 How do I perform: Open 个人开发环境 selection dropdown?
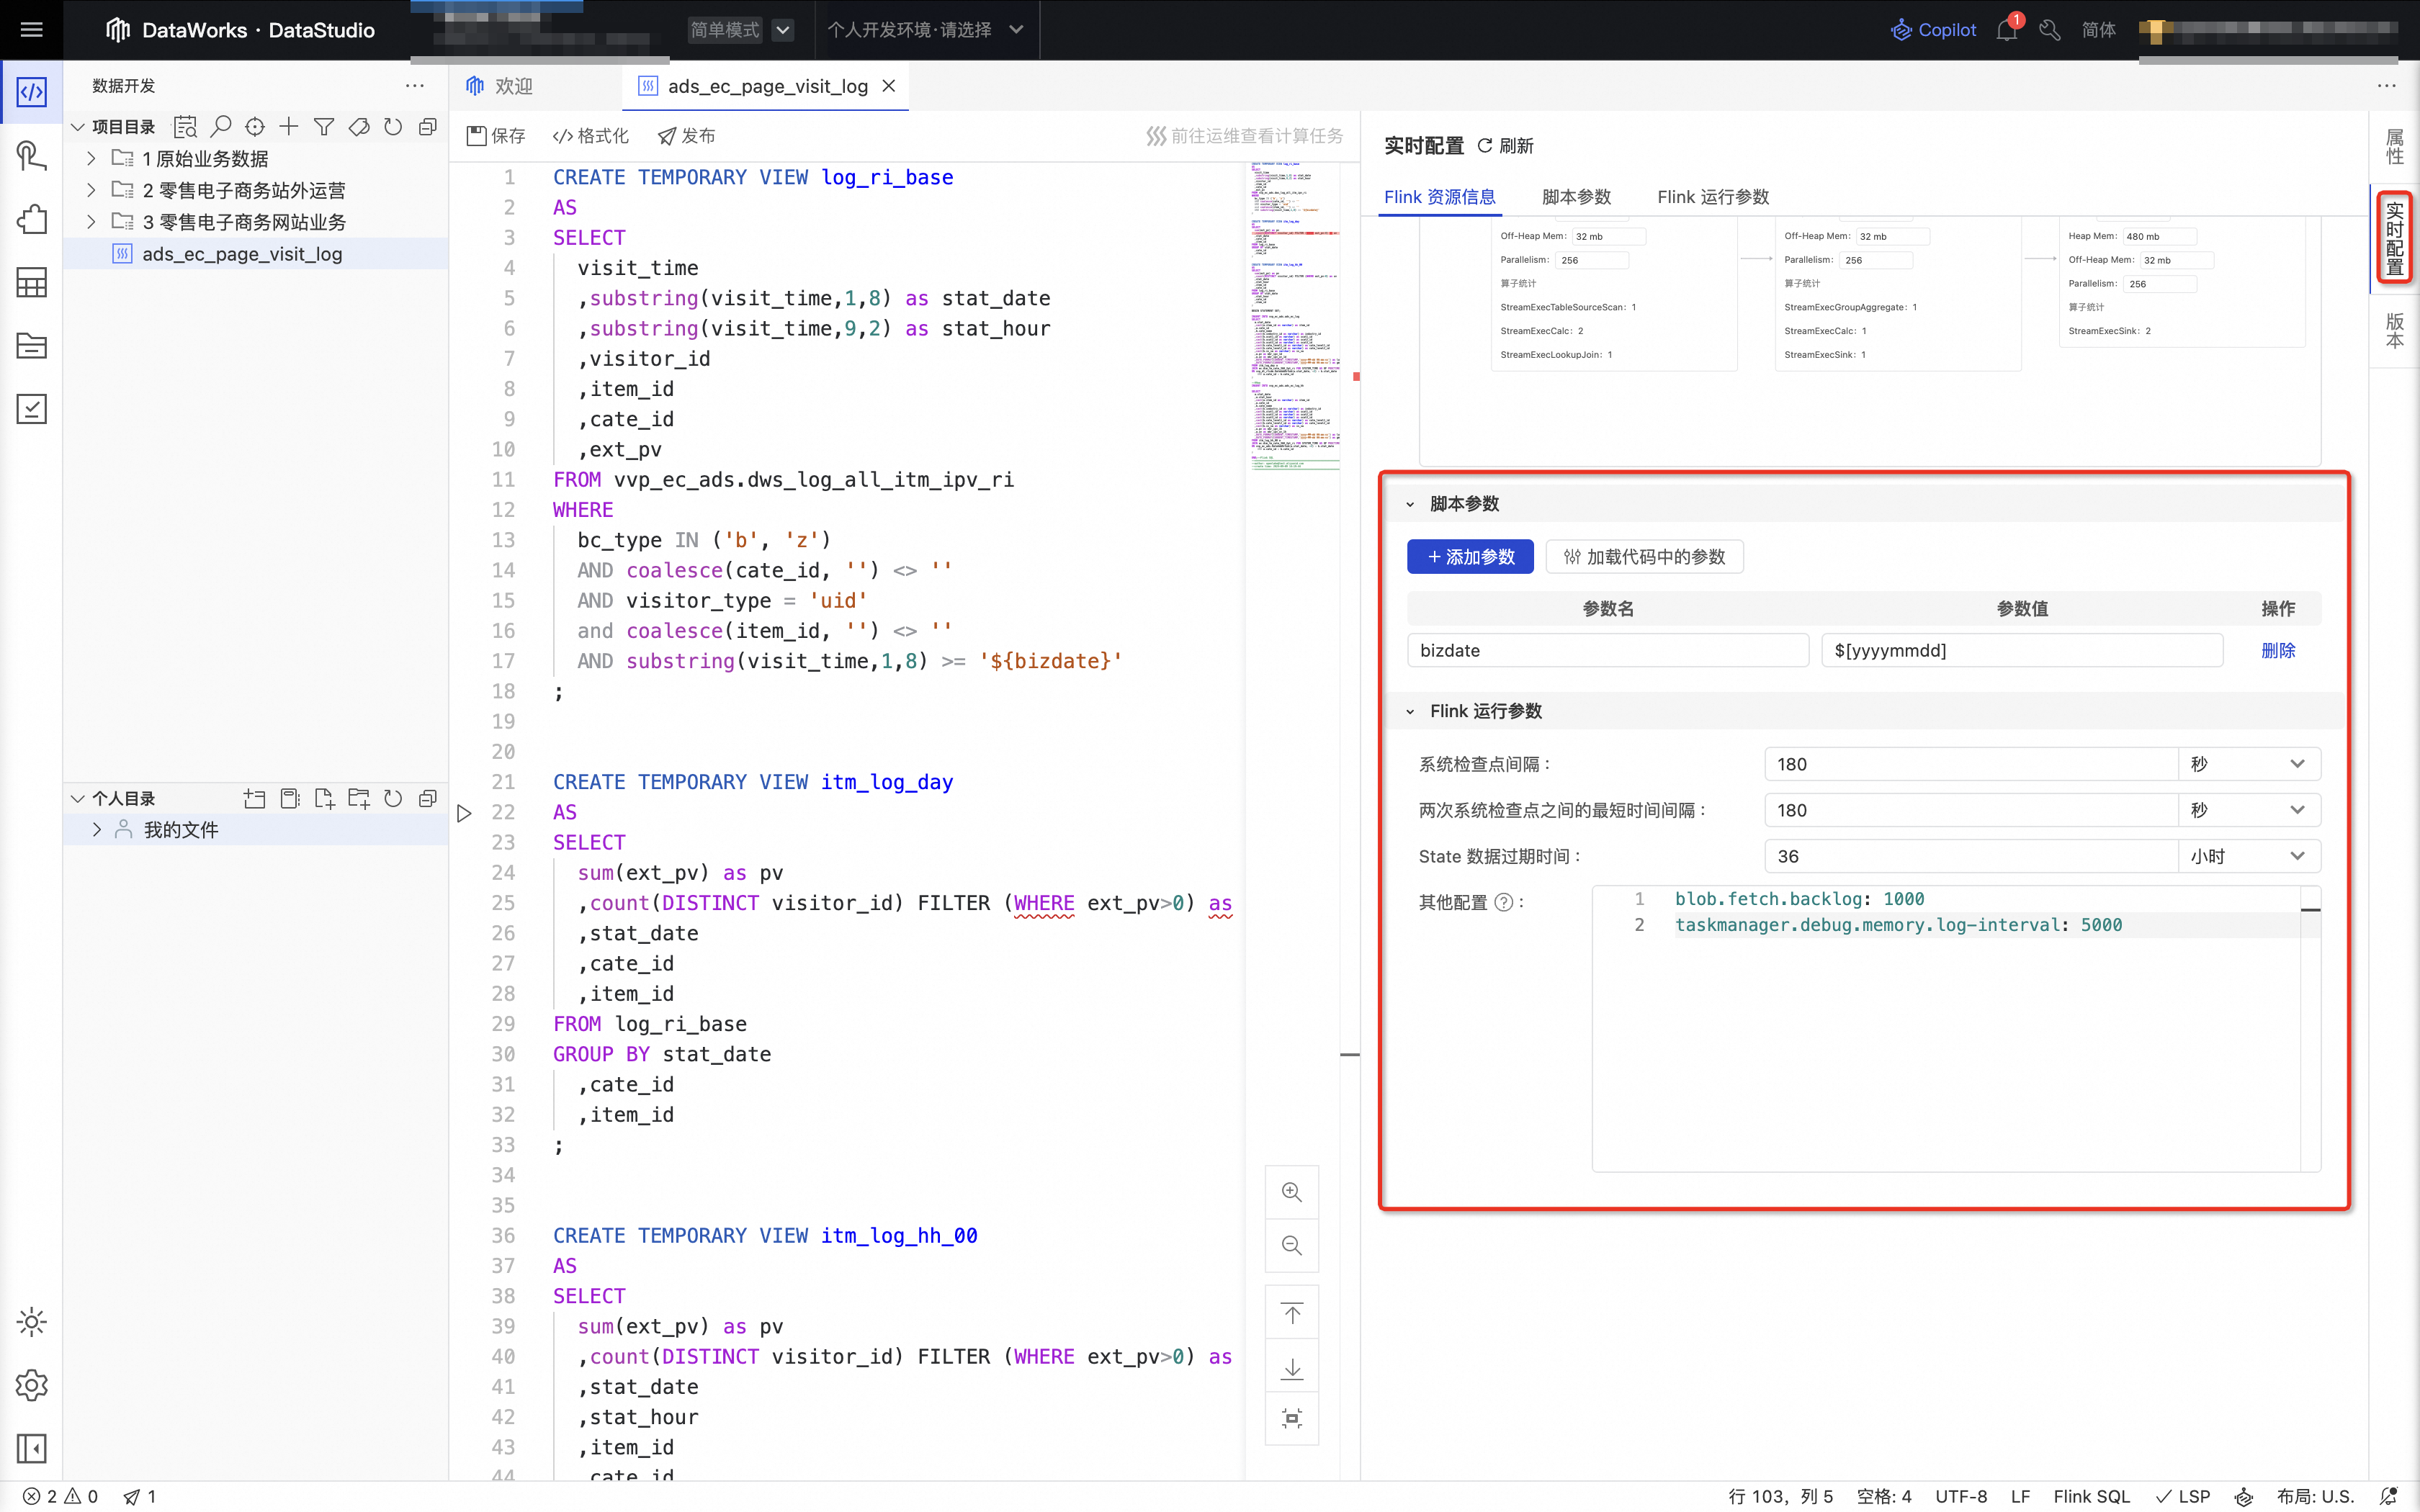tap(925, 30)
